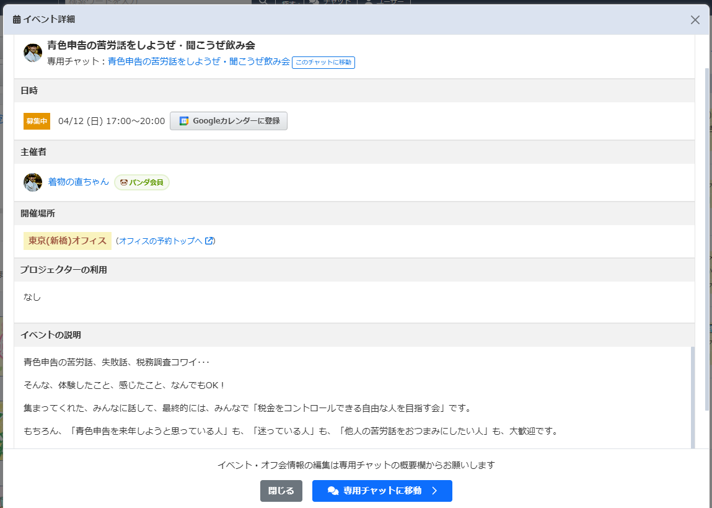
Task: Close the event details dialog with the X
Action: point(695,20)
